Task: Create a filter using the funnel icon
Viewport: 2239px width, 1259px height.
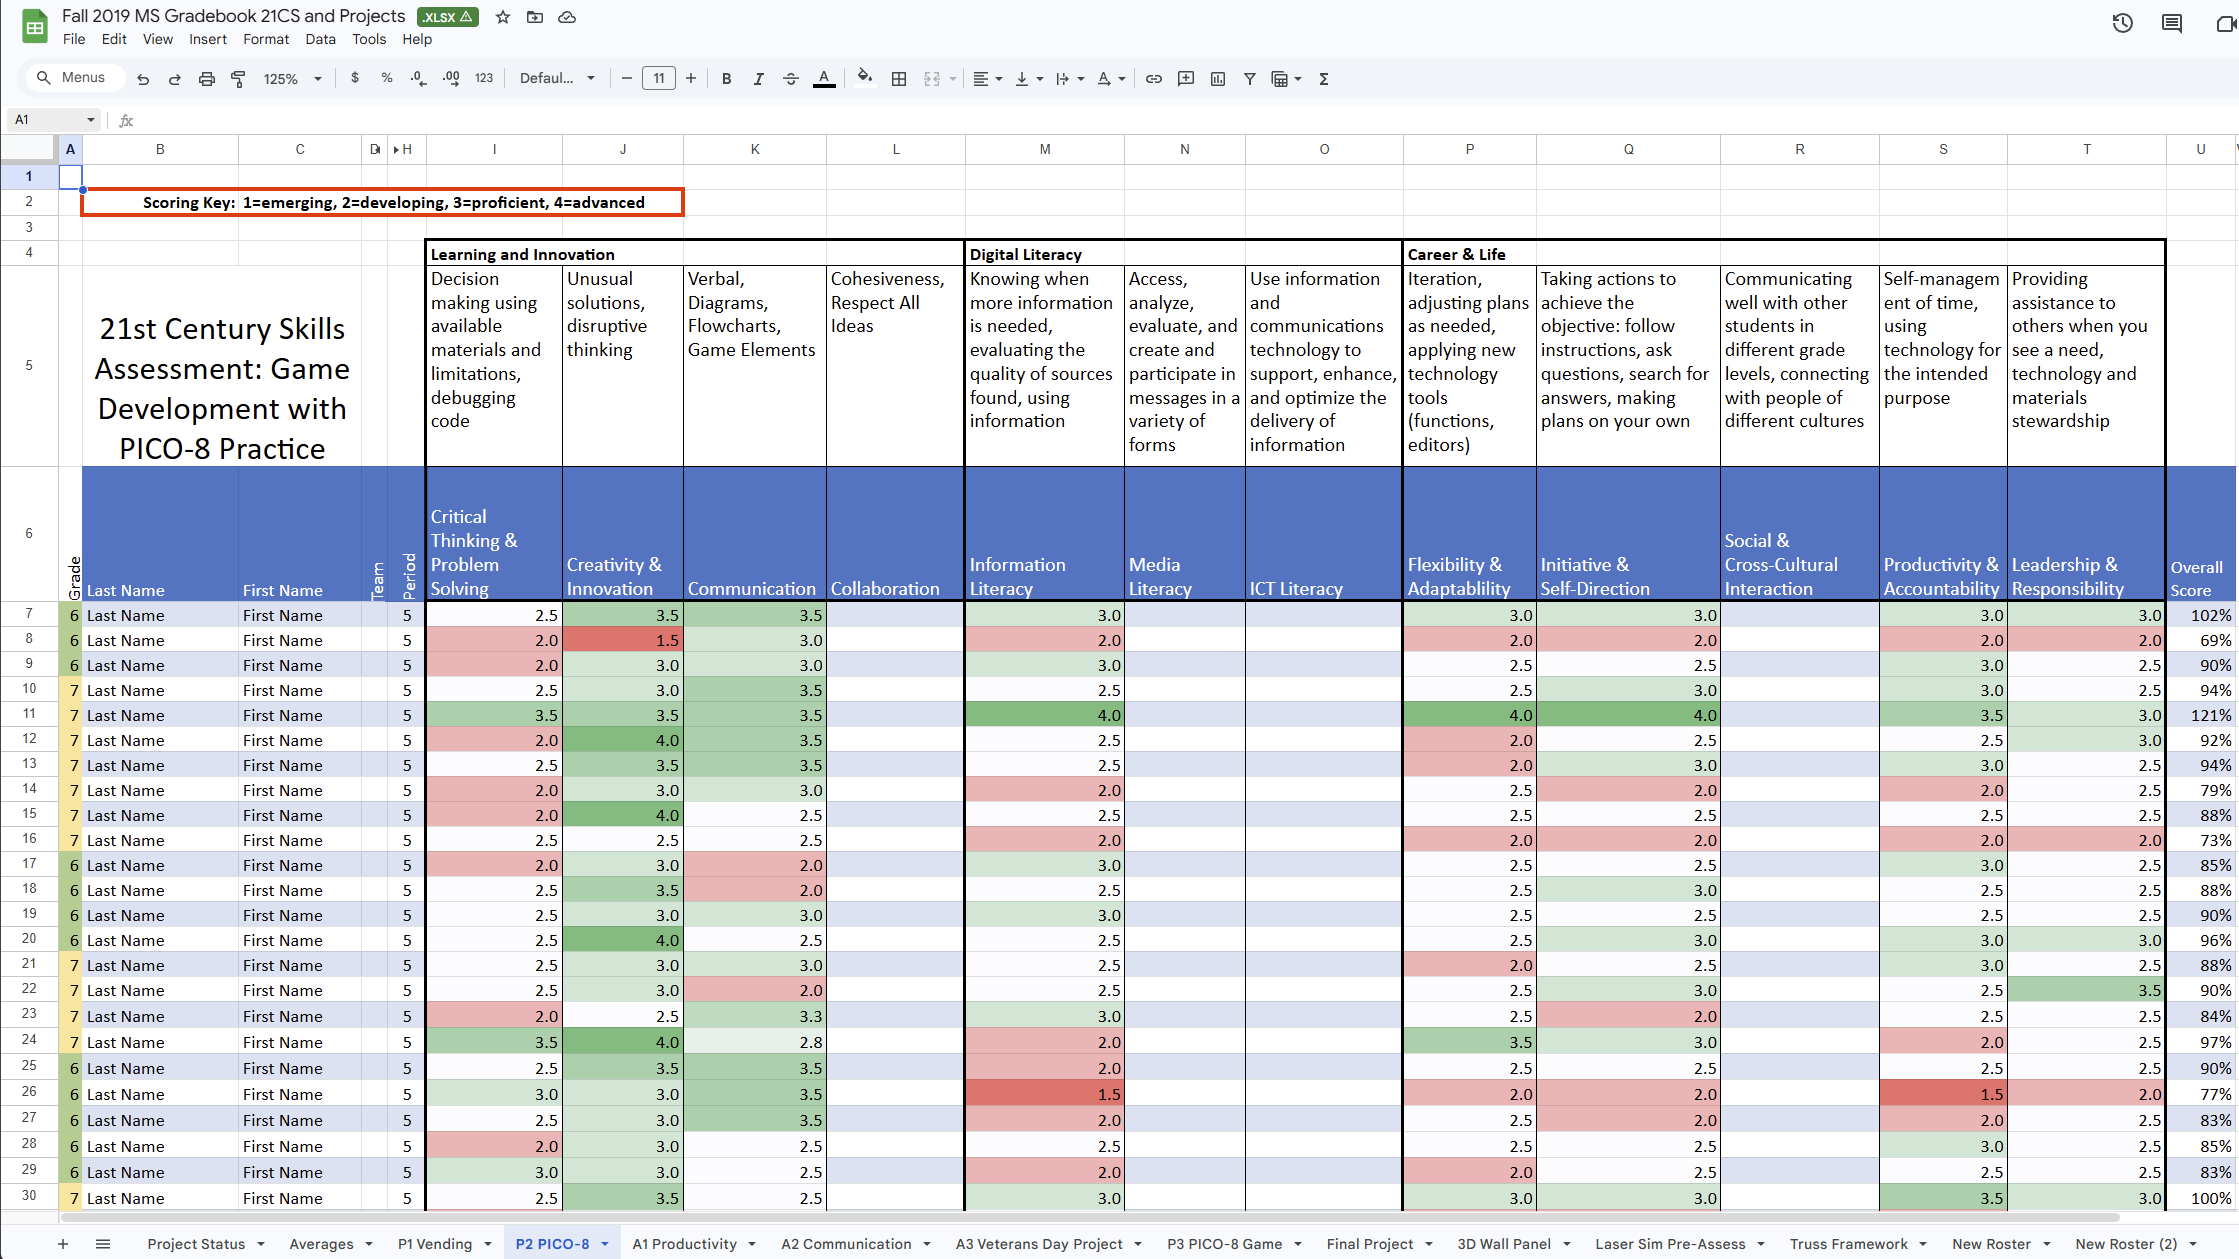Action: (x=1249, y=78)
